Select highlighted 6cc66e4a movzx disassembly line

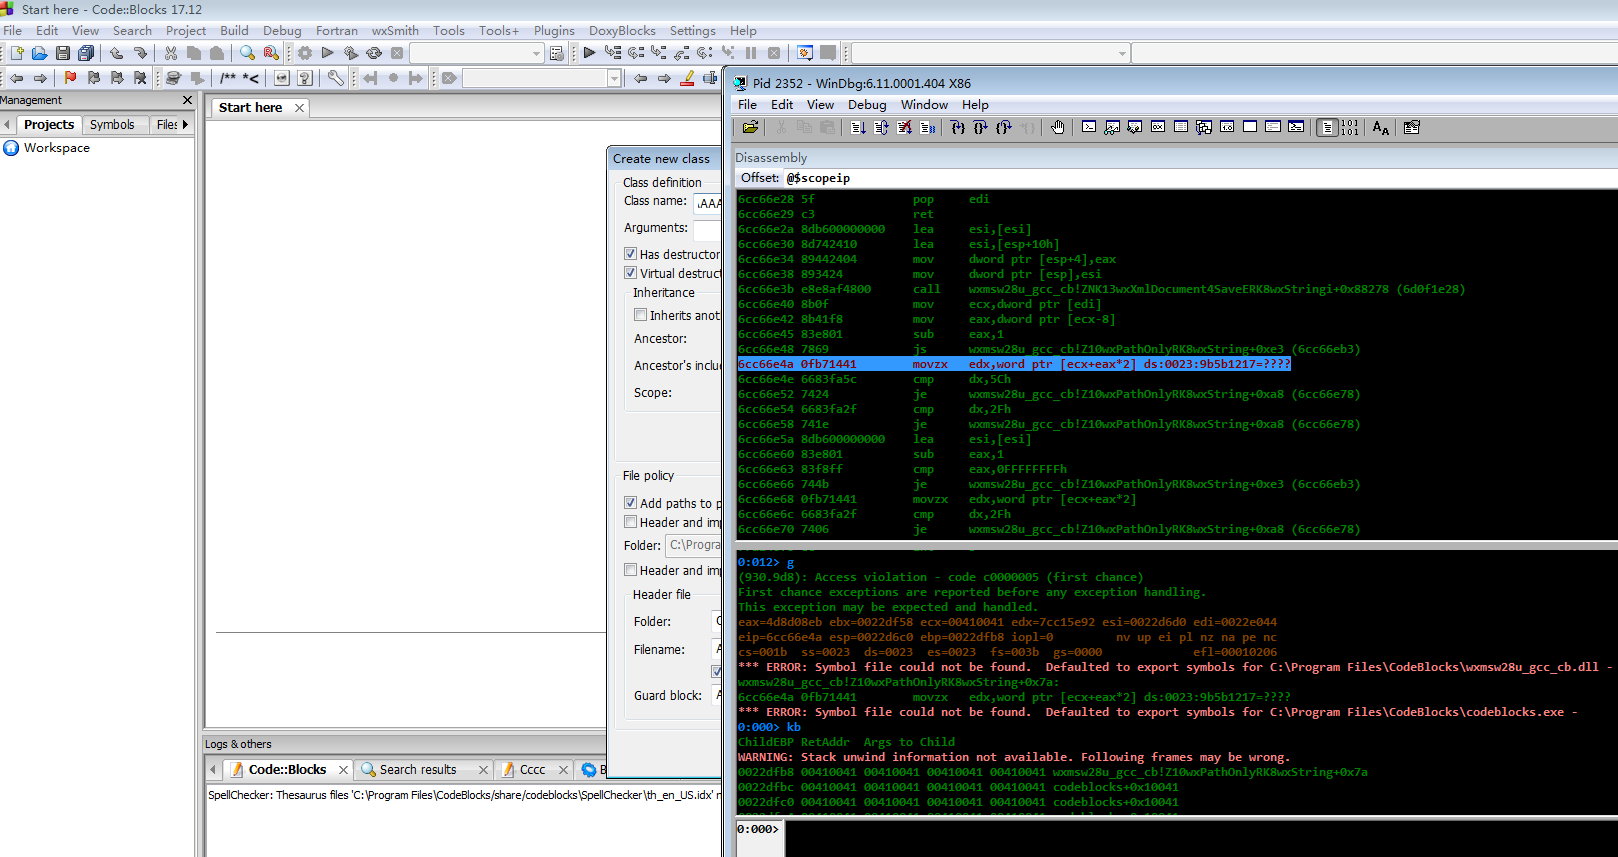point(1014,364)
